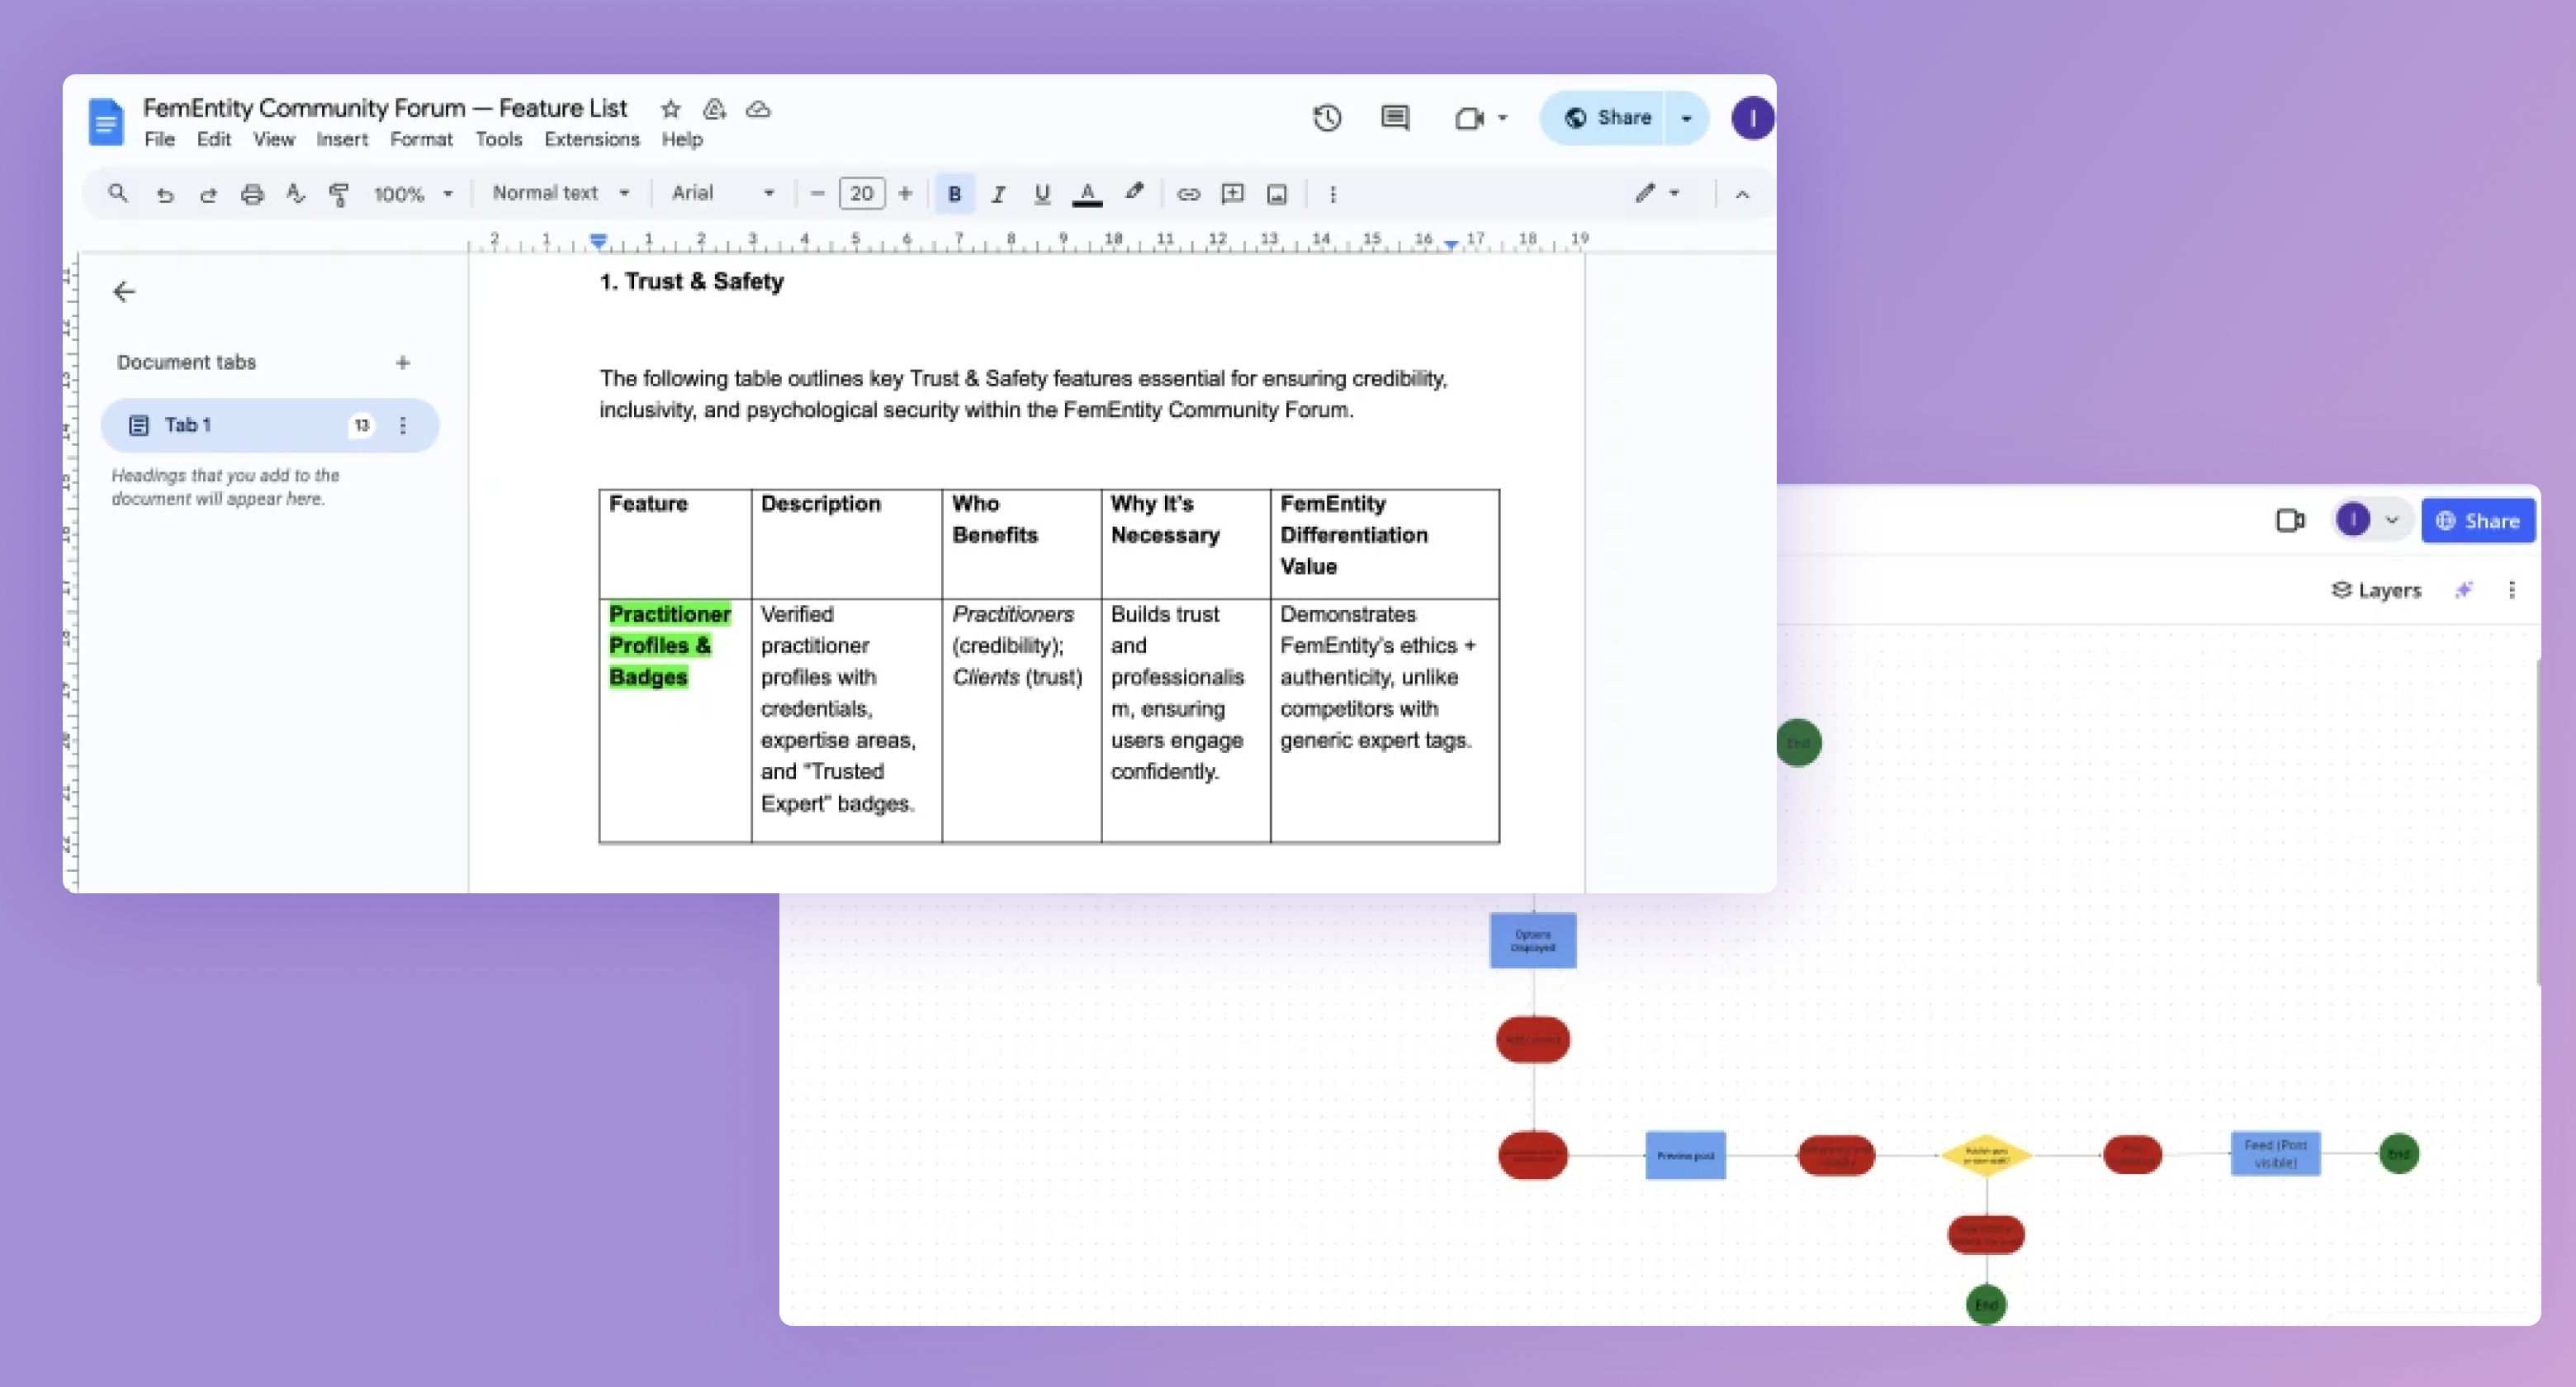Redo the last action

pos(208,194)
